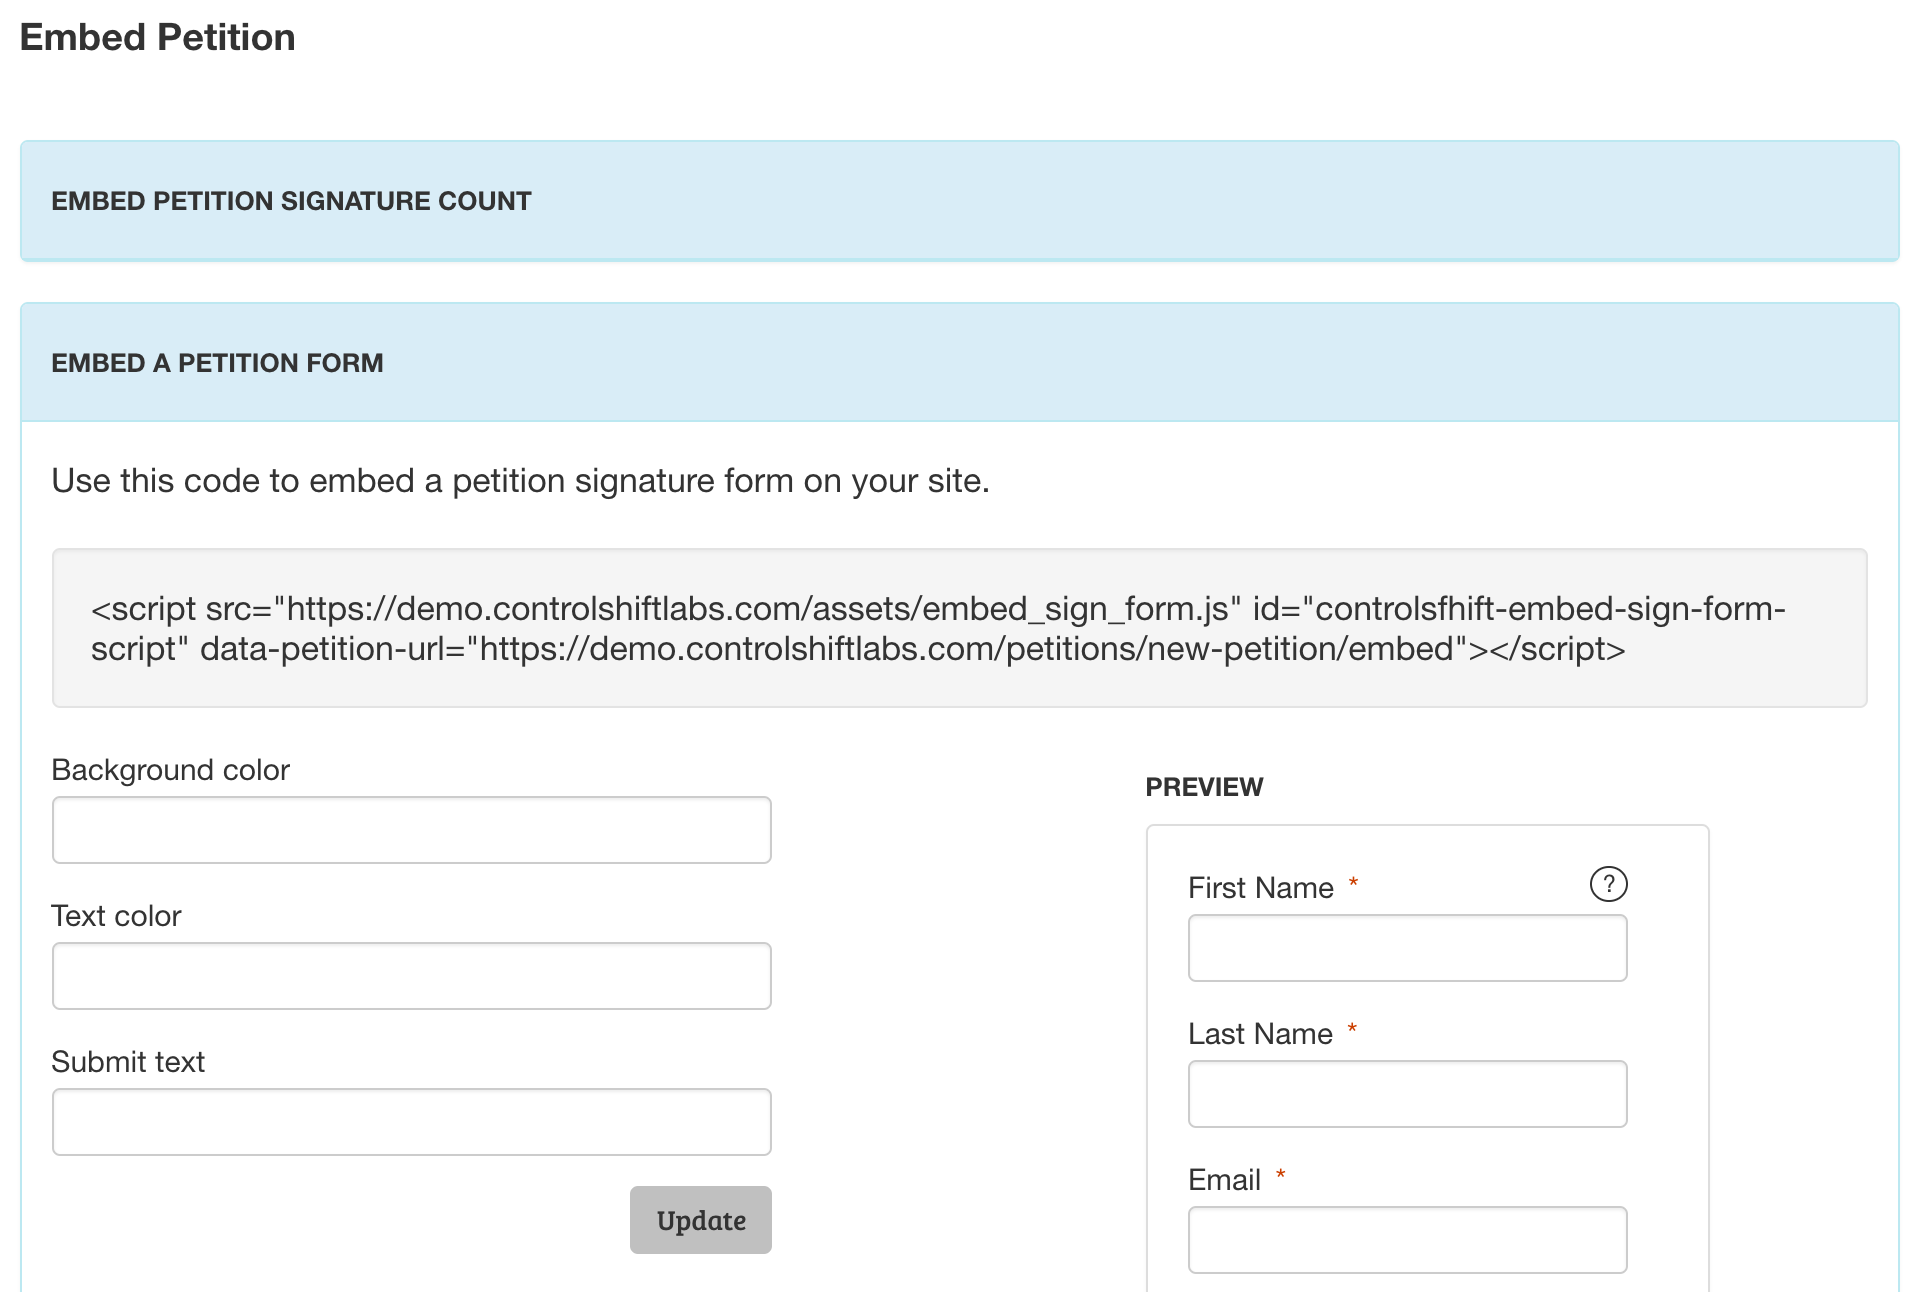Click the Email label in preview
Screen dimensions: 1930x1292
coord(1224,1180)
